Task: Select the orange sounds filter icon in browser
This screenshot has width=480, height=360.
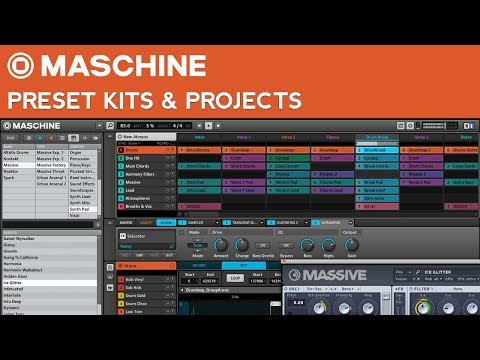Action: pyautogui.click(x=51, y=138)
